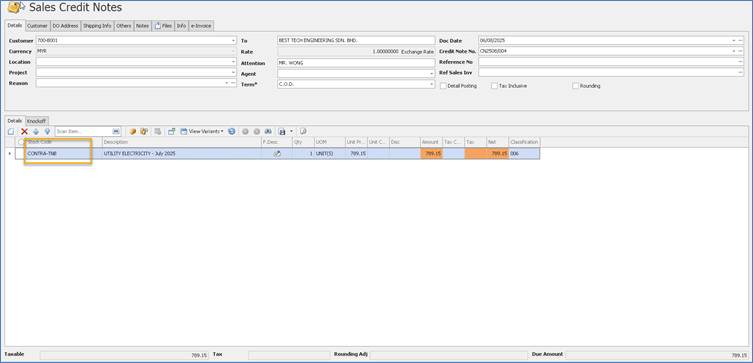This screenshot has width=753, height=363.
Task: Click the Amount column header
Action: [x=431, y=142]
